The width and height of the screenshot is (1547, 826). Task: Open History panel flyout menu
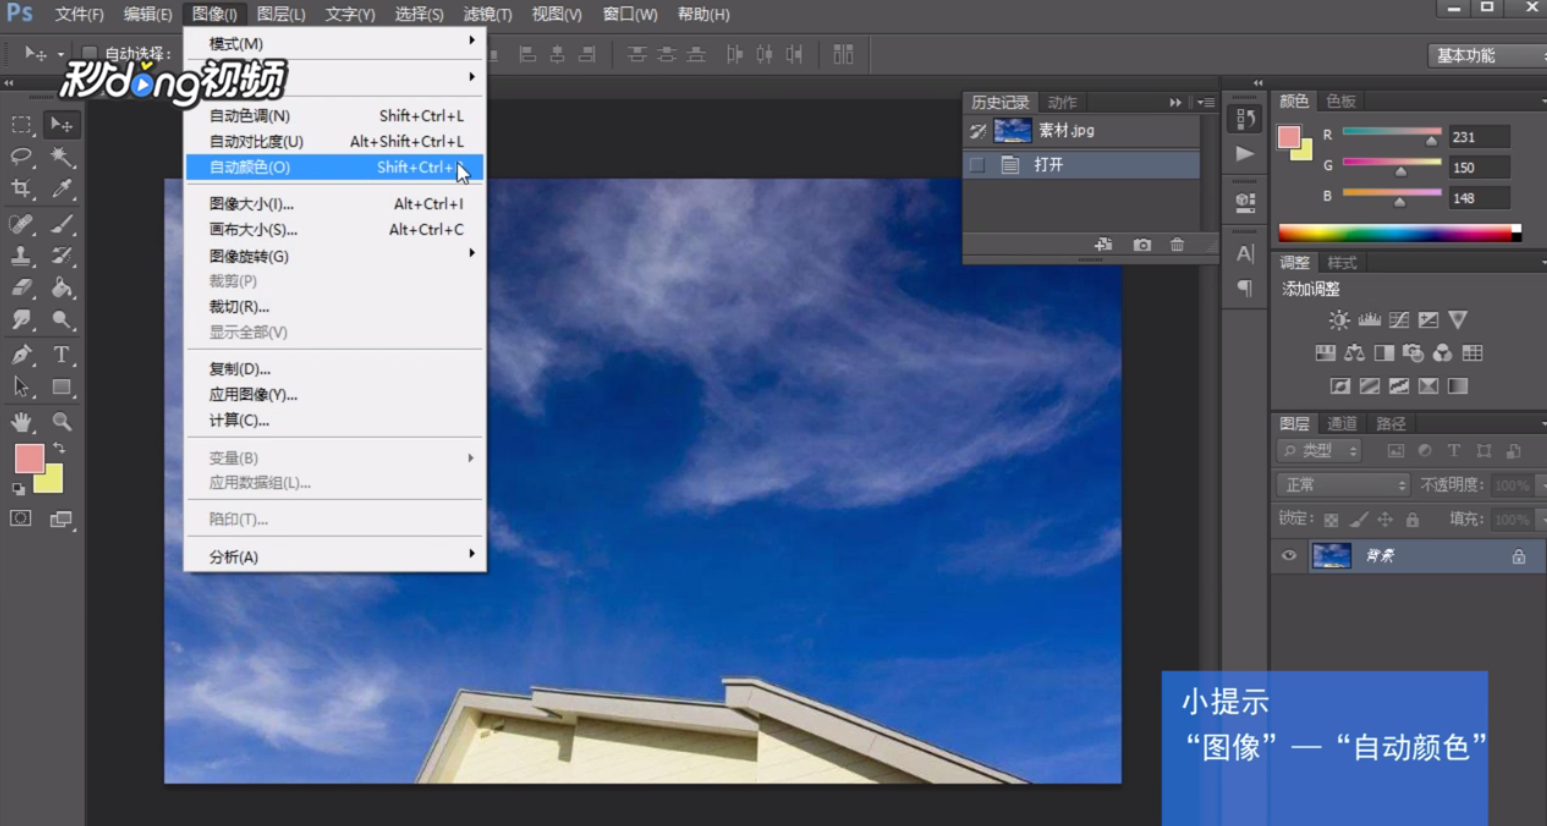pos(1206,102)
